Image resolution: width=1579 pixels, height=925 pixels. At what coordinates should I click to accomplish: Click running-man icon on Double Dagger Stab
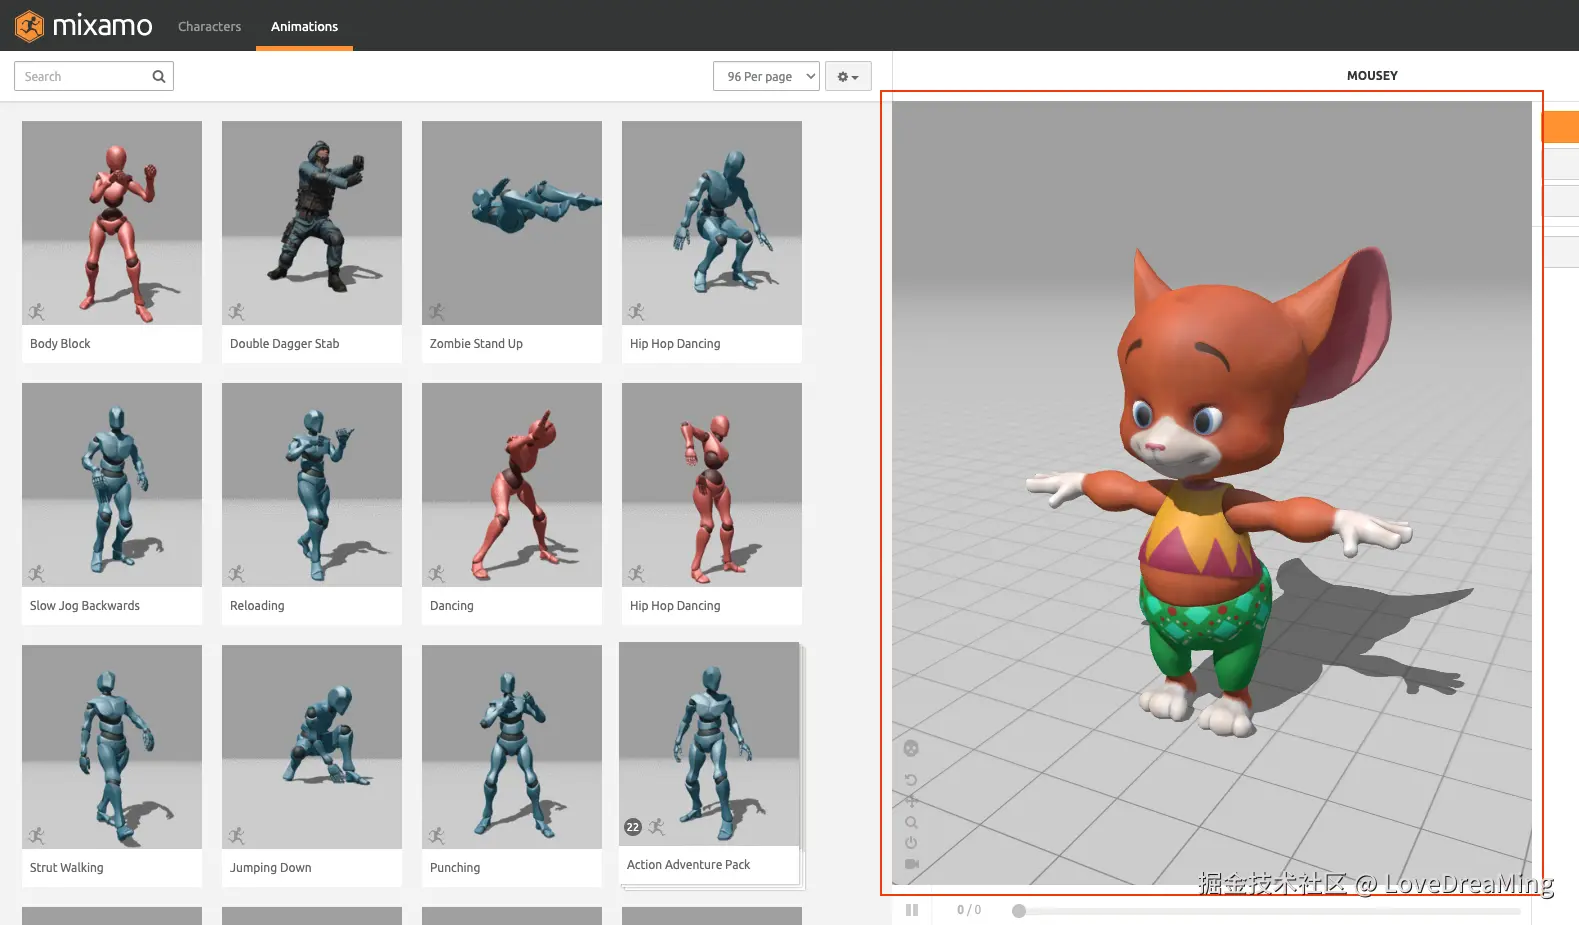pyautogui.click(x=237, y=312)
